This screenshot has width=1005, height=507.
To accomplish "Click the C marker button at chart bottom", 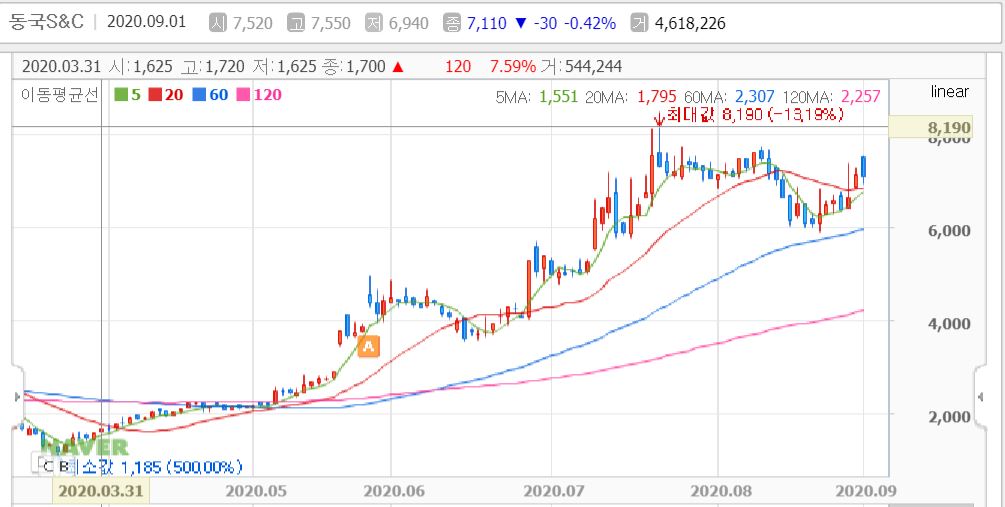I will (x=46, y=466).
